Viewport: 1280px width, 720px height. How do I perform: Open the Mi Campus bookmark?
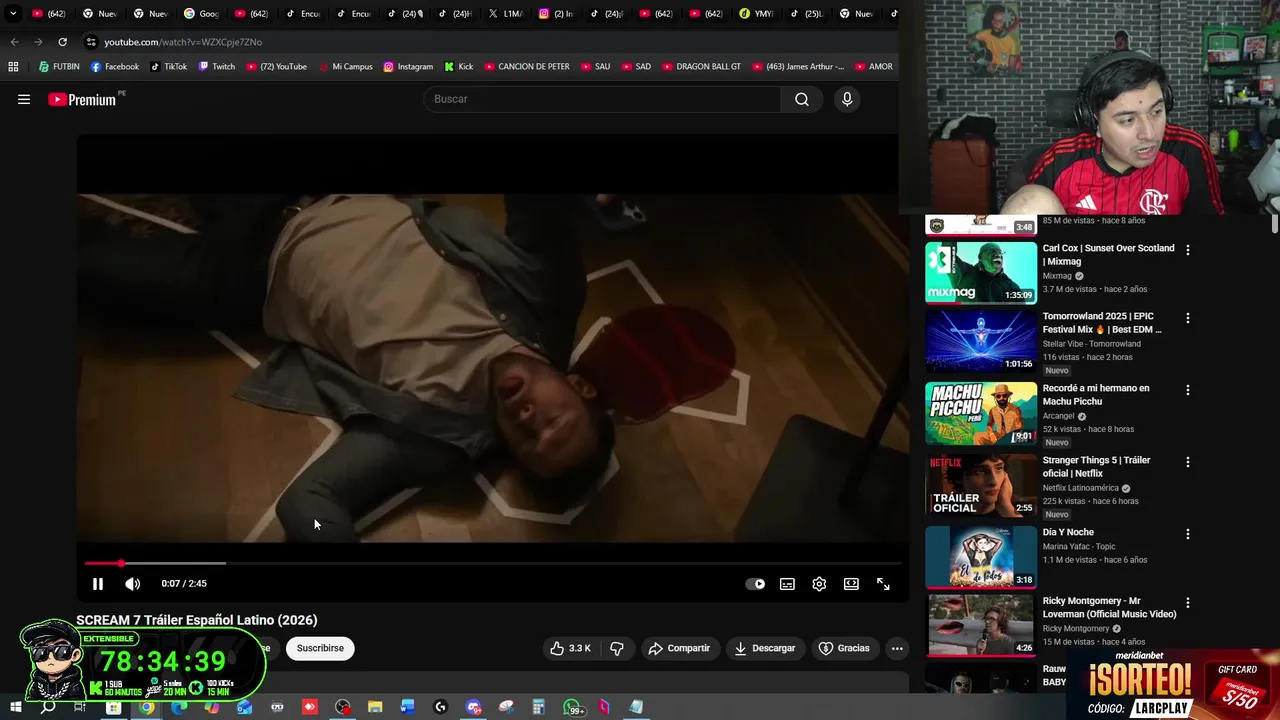click(345, 67)
